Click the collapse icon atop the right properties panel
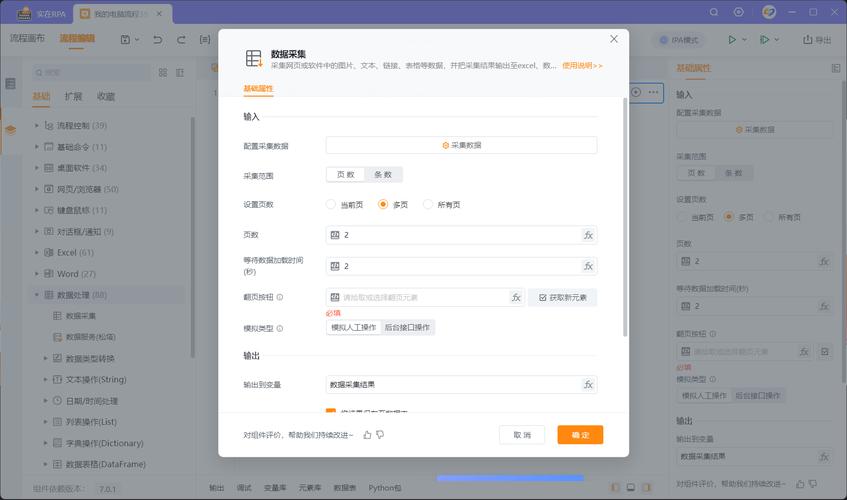This screenshot has width=847, height=500. (x=836, y=68)
